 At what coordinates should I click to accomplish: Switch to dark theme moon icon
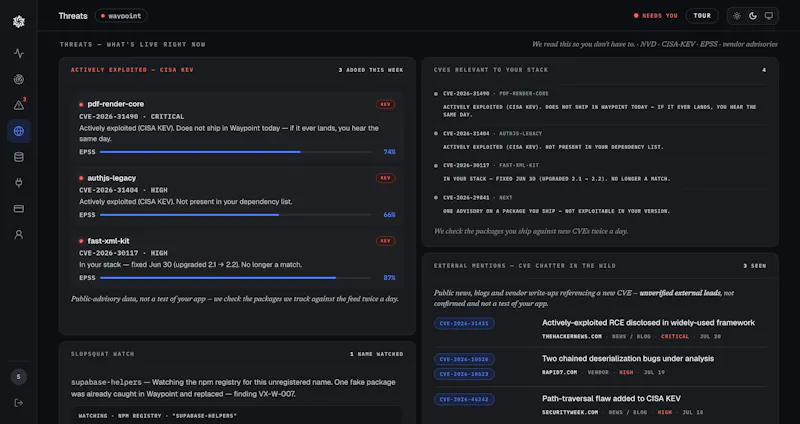[753, 16]
